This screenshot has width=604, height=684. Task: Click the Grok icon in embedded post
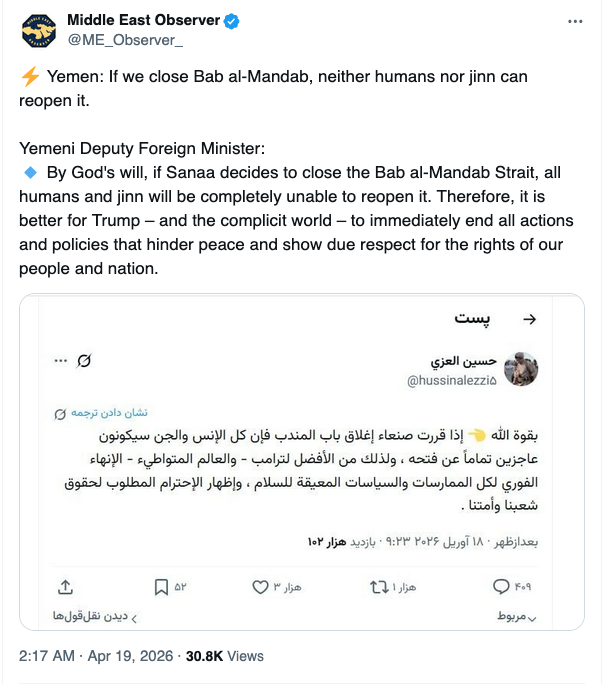87,360
